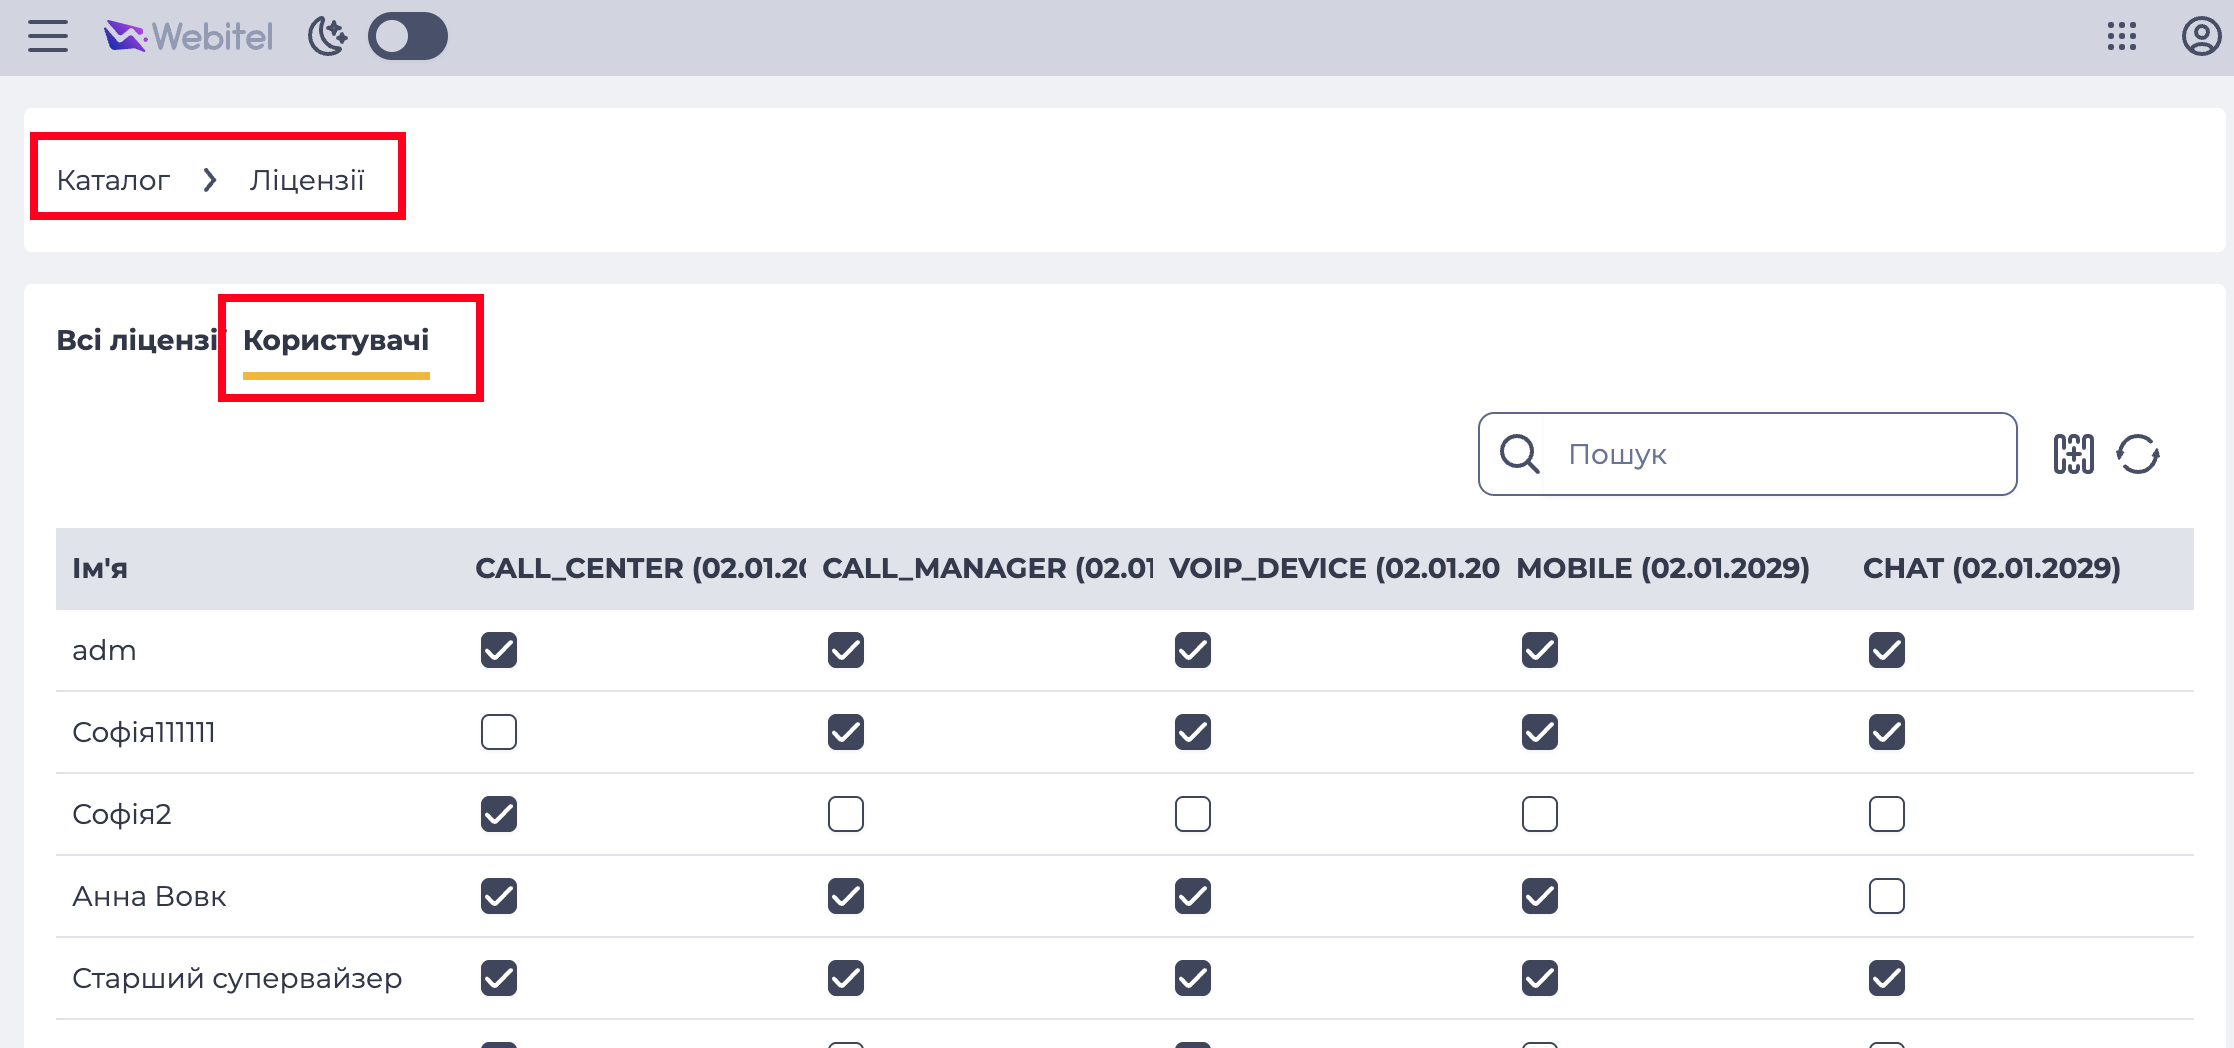Viewport: 2234px width, 1048px height.
Task: Click the breadcrumb chevron after Каталог
Action: (210, 180)
